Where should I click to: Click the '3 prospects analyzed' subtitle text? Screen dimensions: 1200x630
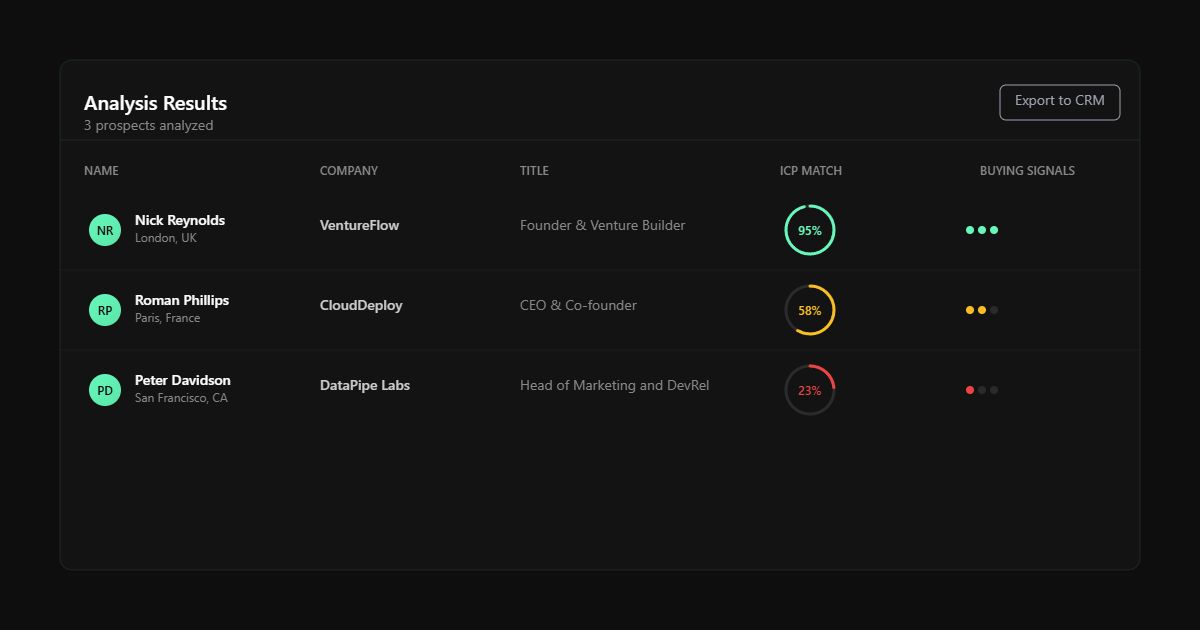pyautogui.click(x=148, y=125)
